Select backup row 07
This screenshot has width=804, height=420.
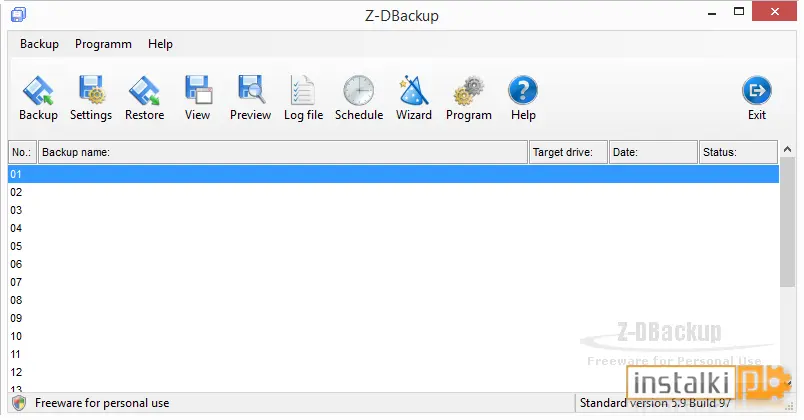click(x=393, y=282)
